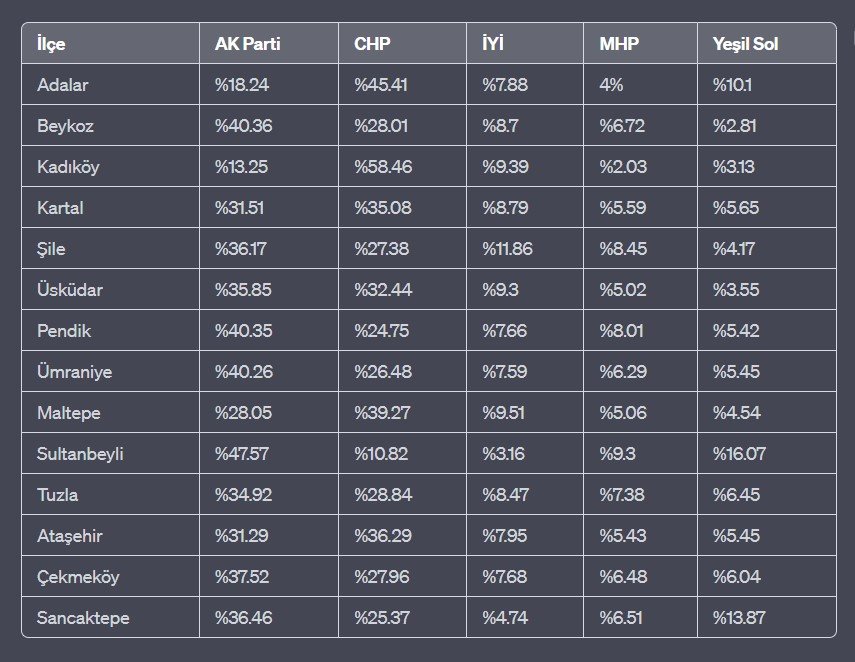Select the Adalar district cell
Screen dimensions: 855x662
coord(62,85)
